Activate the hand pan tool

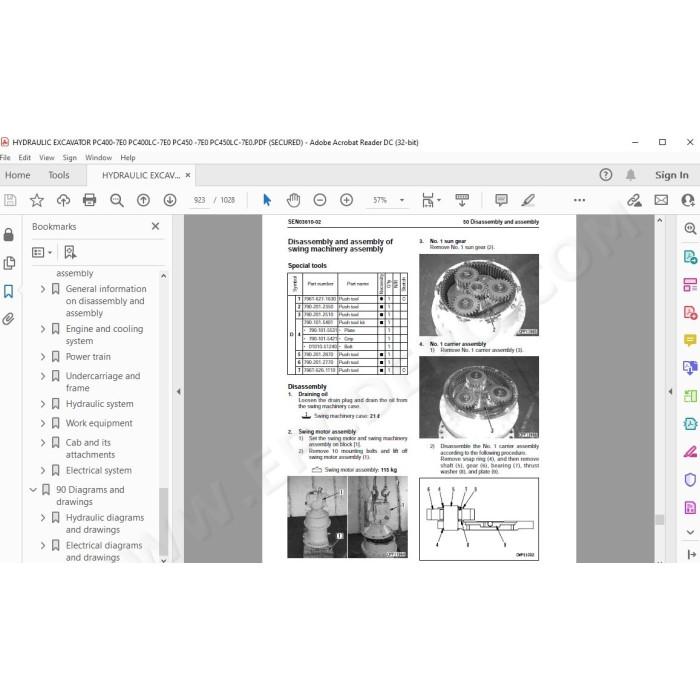[293, 200]
